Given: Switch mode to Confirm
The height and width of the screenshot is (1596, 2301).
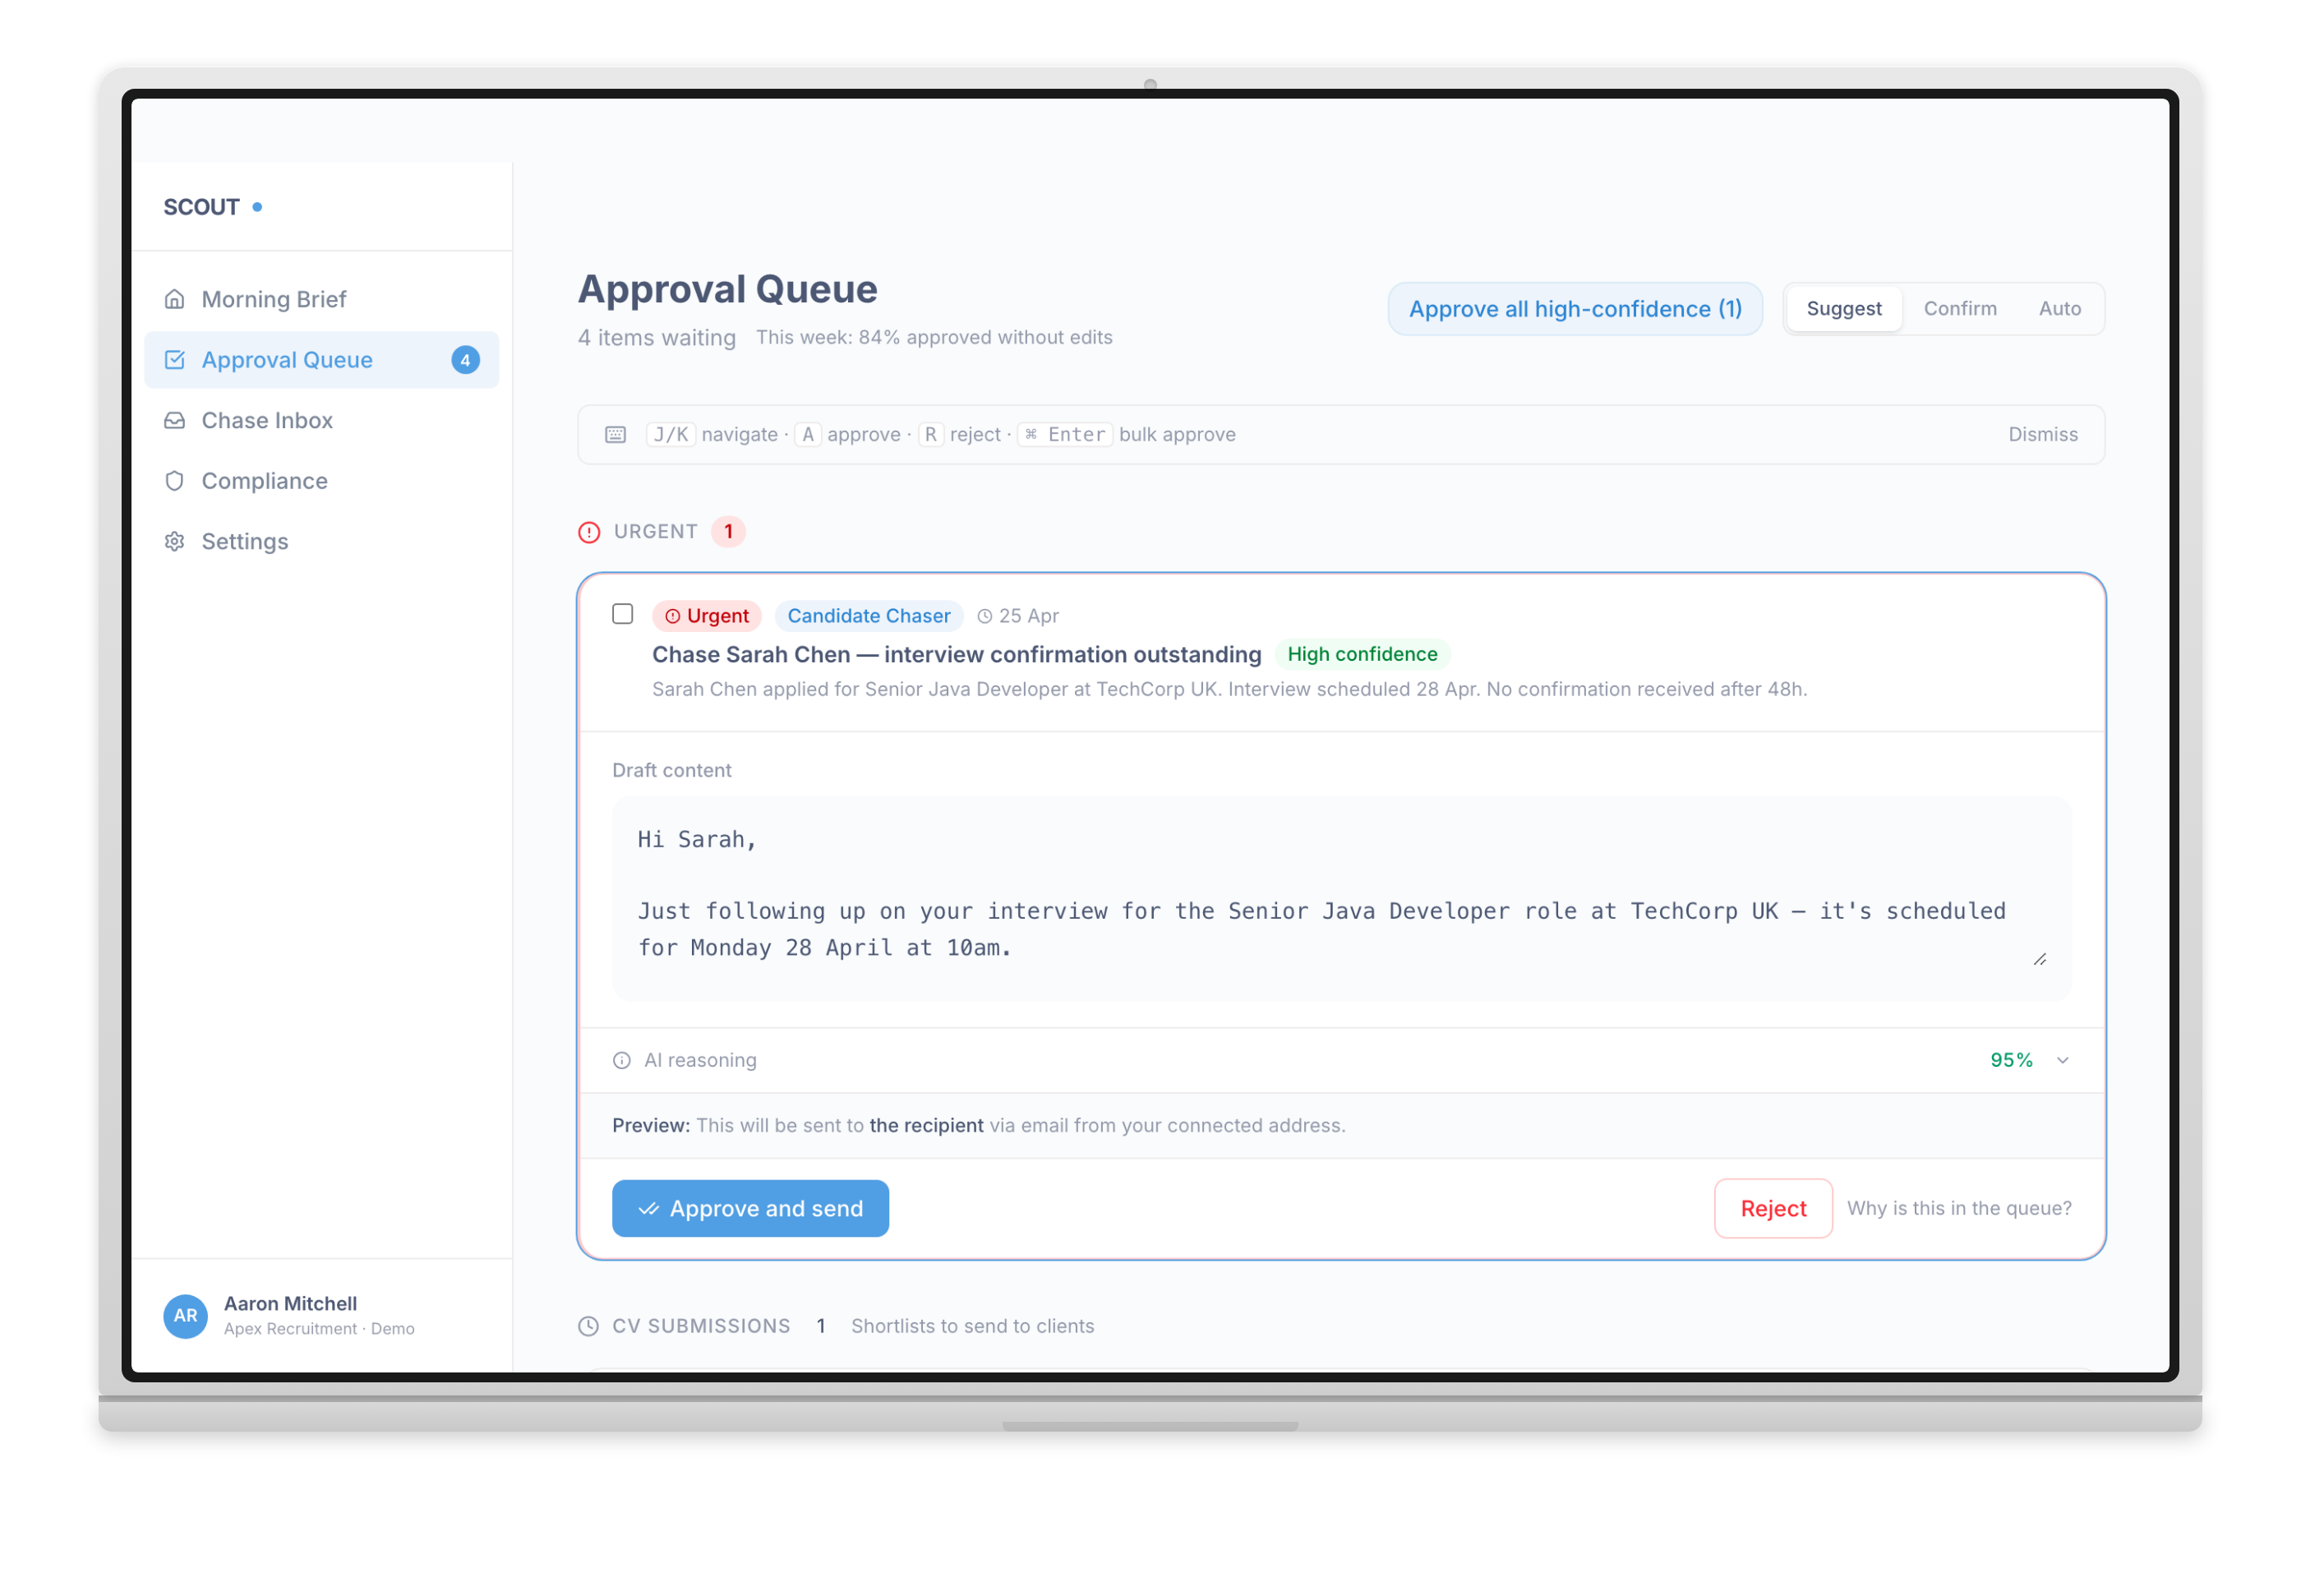Looking at the screenshot, I should [x=1959, y=309].
